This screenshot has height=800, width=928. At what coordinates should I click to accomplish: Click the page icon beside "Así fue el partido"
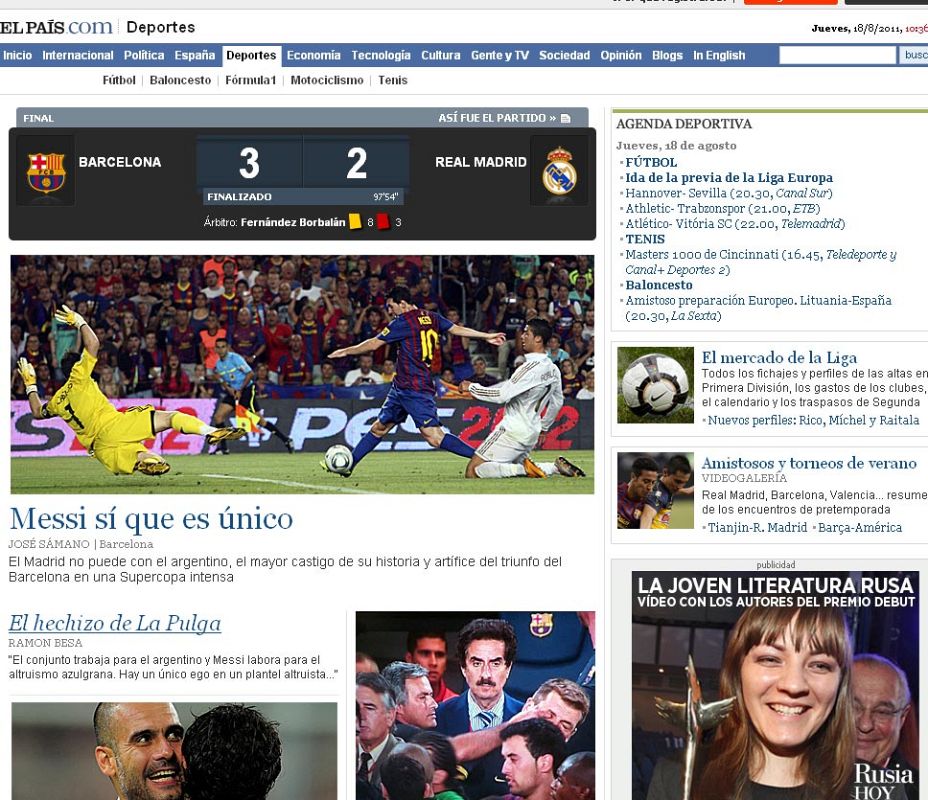coord(566,116)
